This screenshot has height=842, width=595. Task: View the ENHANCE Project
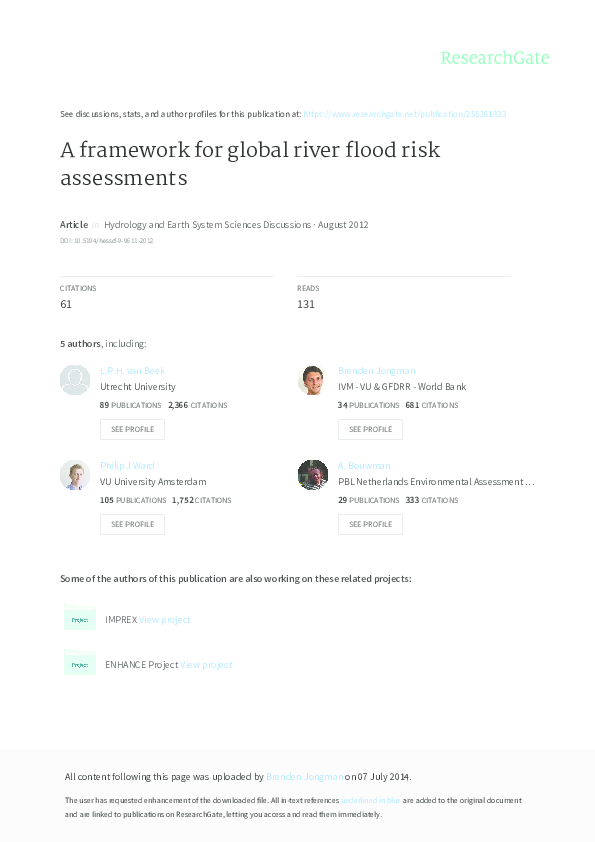pyautogui.click(x=206, y=664)
